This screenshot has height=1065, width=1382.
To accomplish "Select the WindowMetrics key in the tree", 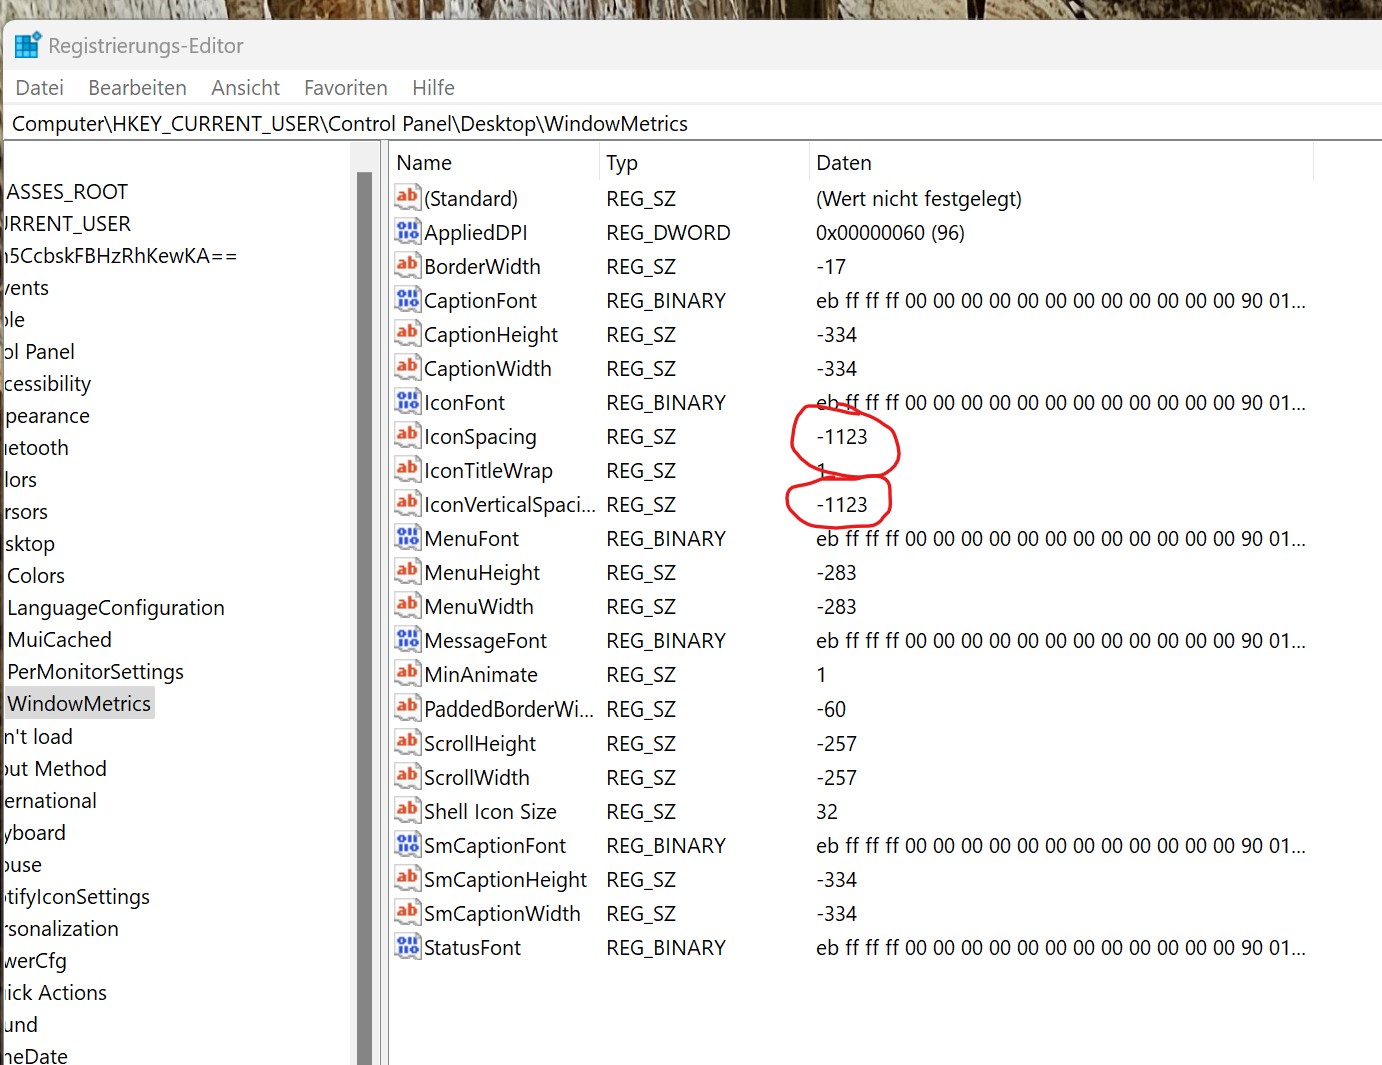I will [79, 703].
